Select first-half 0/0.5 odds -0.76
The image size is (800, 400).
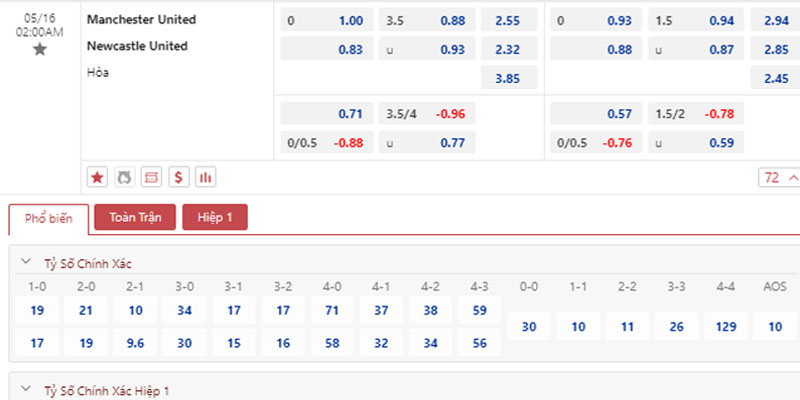[596, 142]
